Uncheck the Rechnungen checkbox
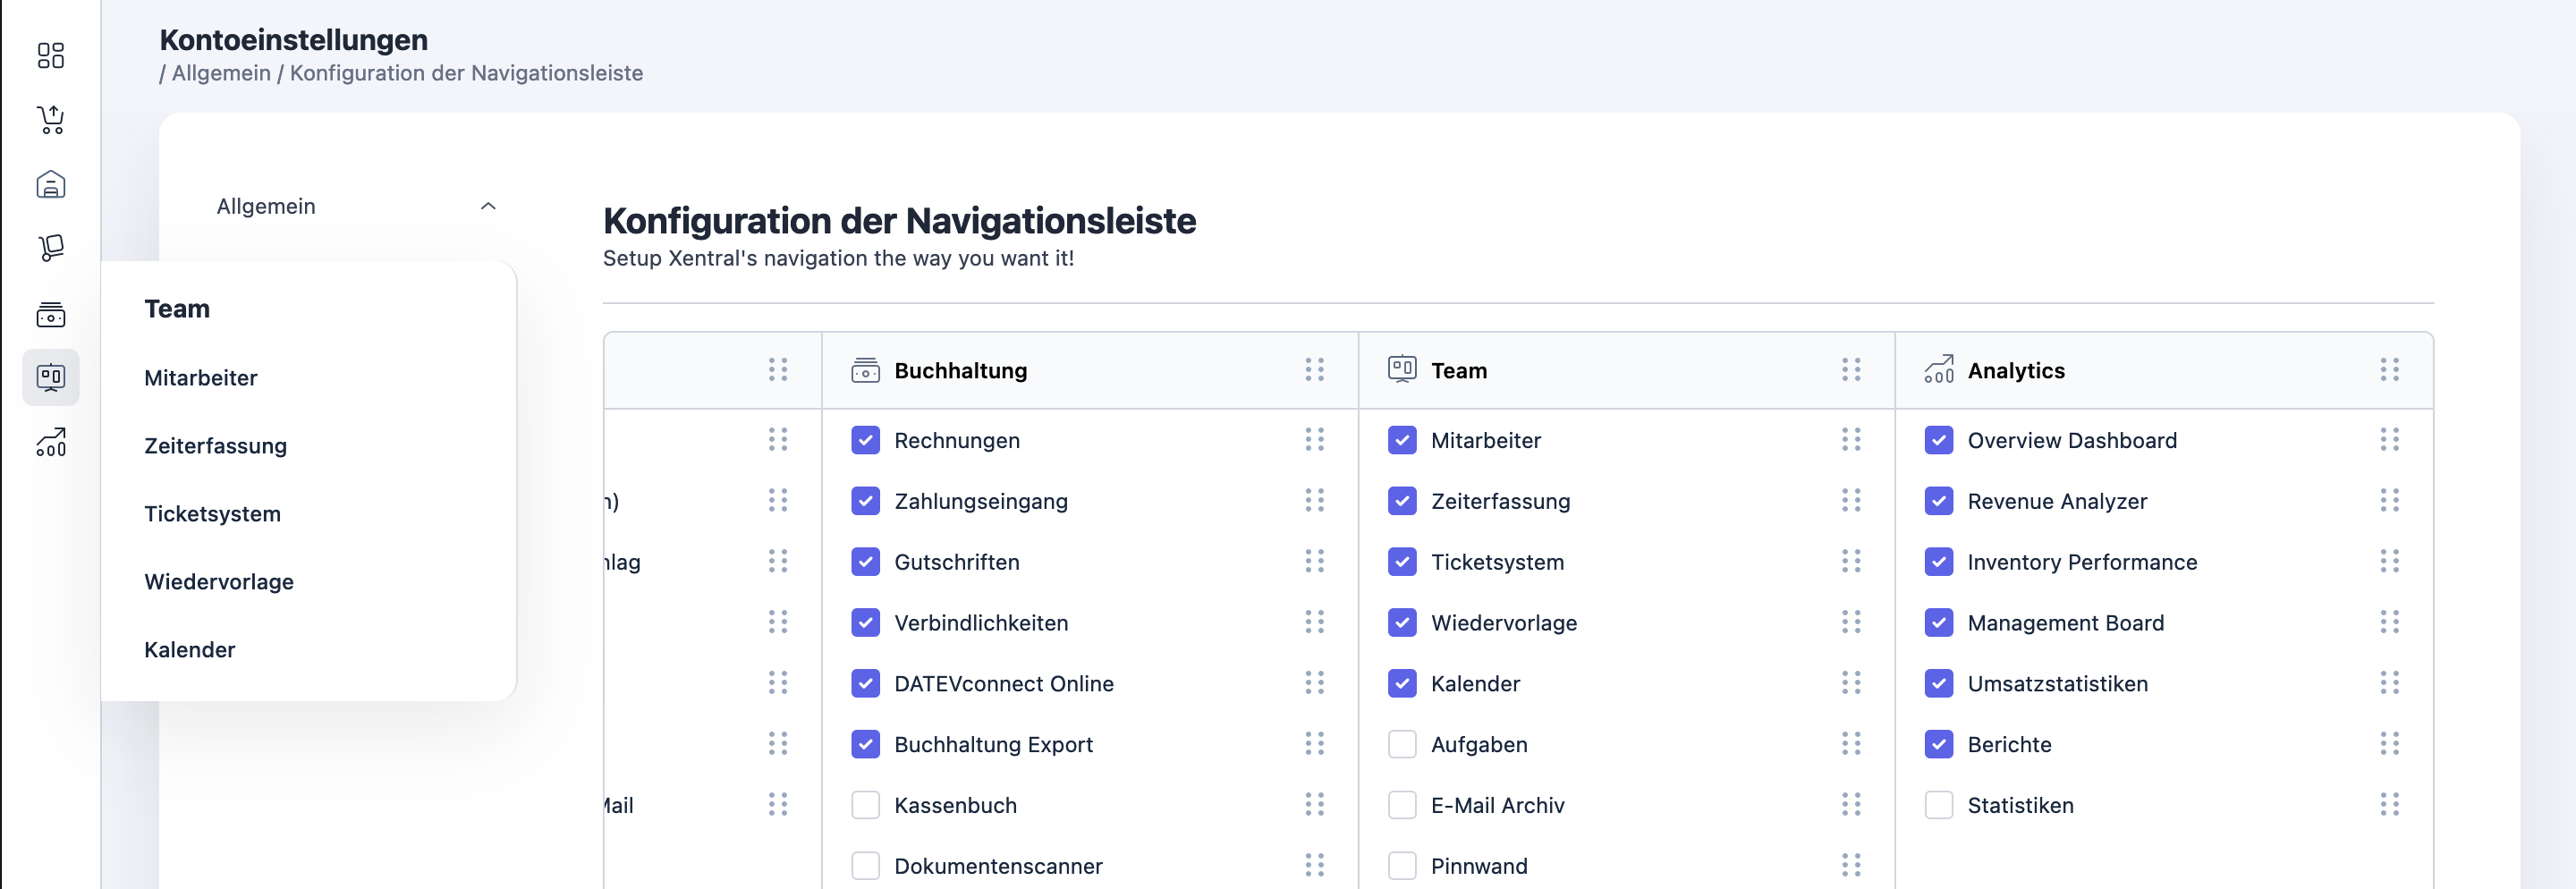The width and height of the screenshot is (2576, 889). coord(865,440)
